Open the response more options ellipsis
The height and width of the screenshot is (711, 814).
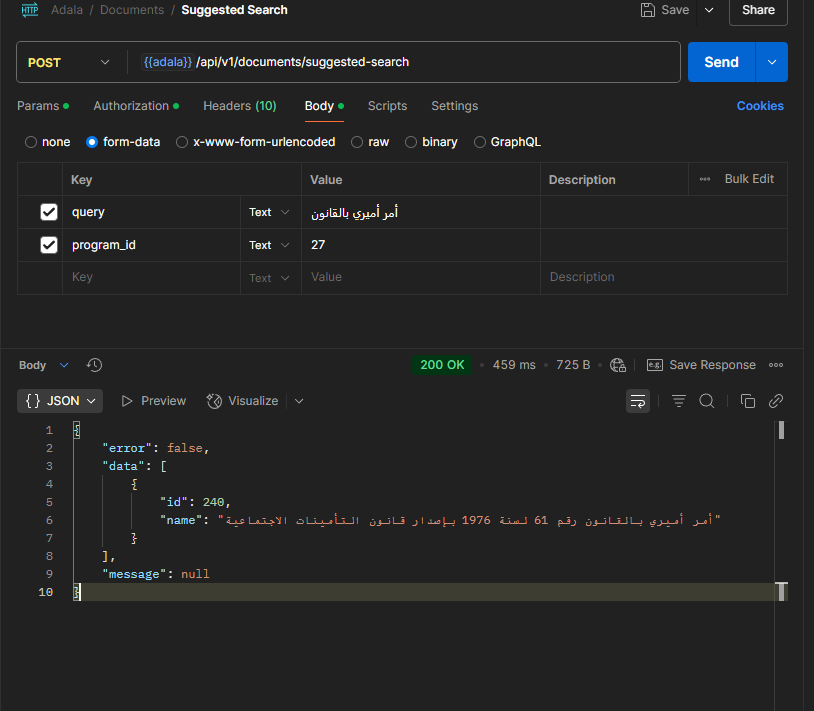pos(776,365)
